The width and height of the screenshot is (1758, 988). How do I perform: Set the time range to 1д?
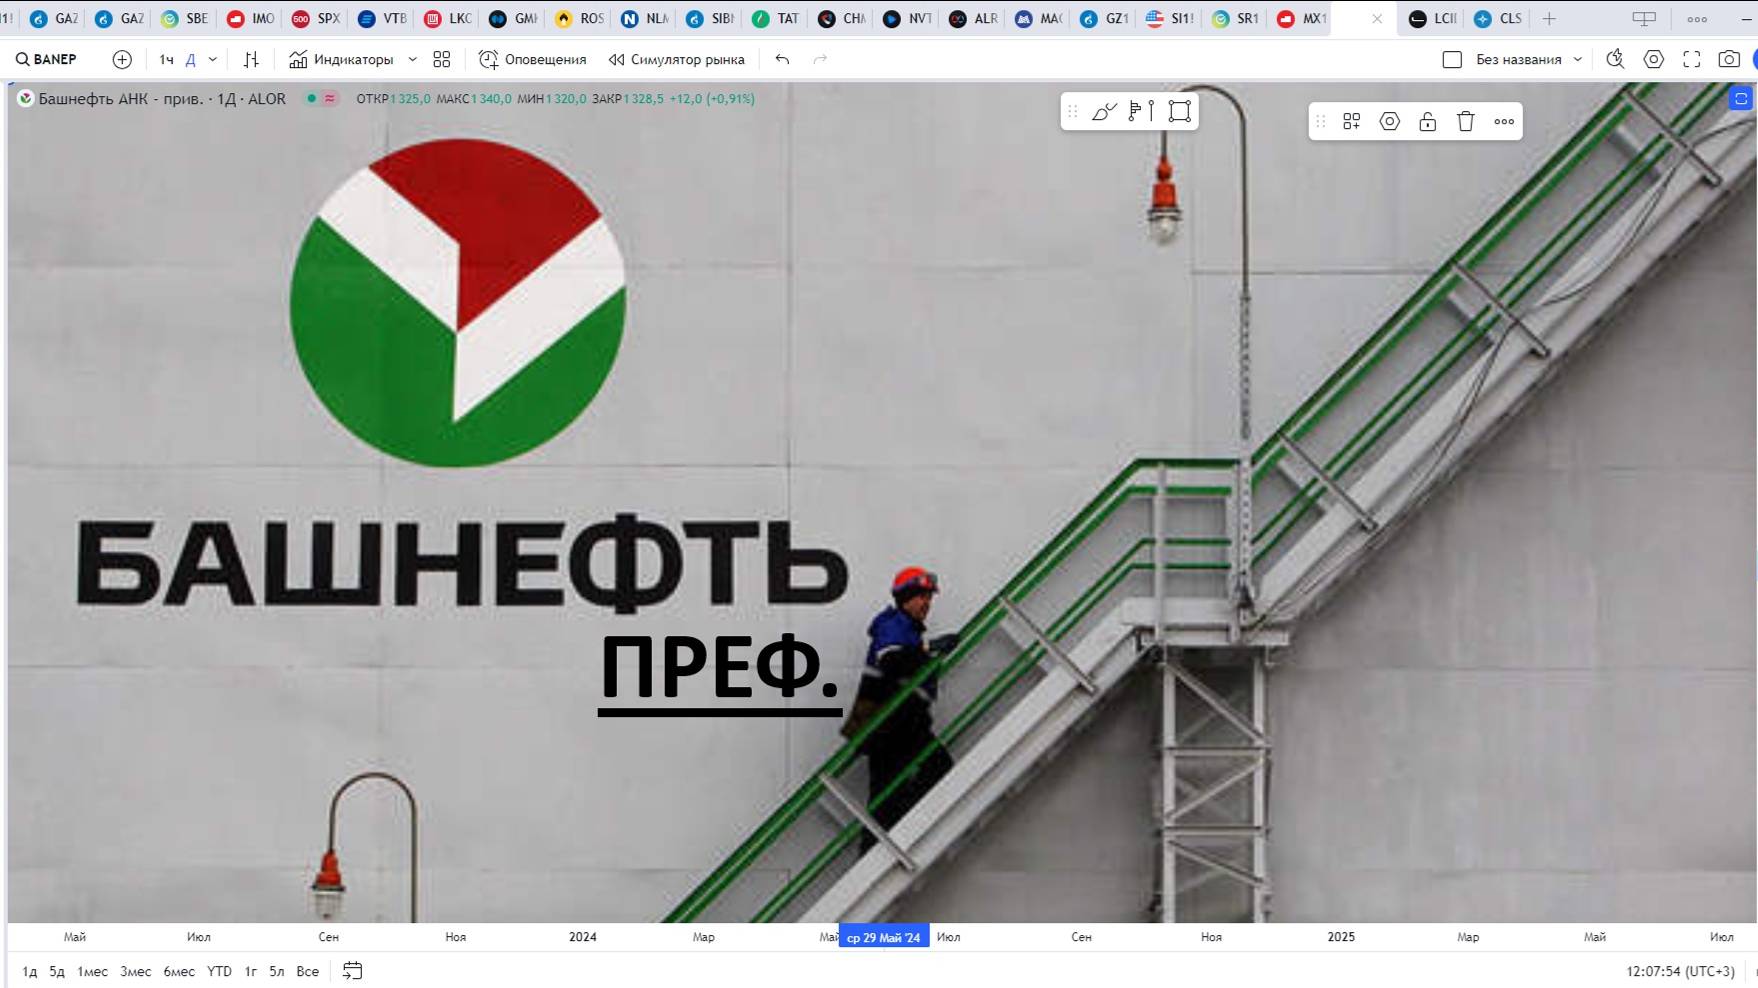(x=30, y=971)
